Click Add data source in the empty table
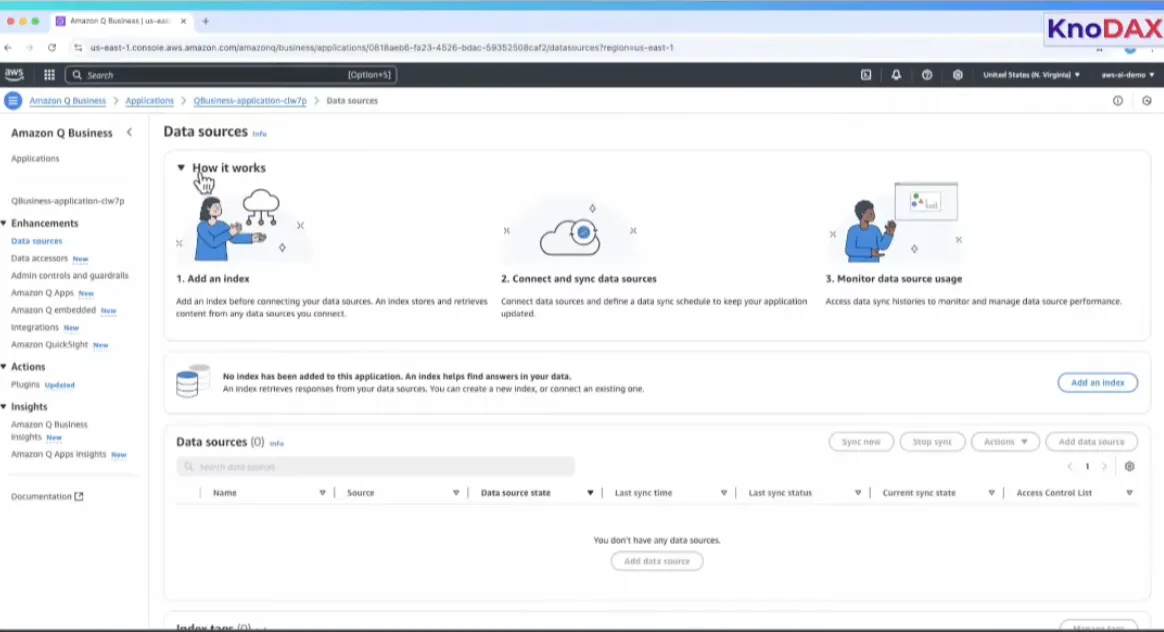 click(x=656, y=561)
